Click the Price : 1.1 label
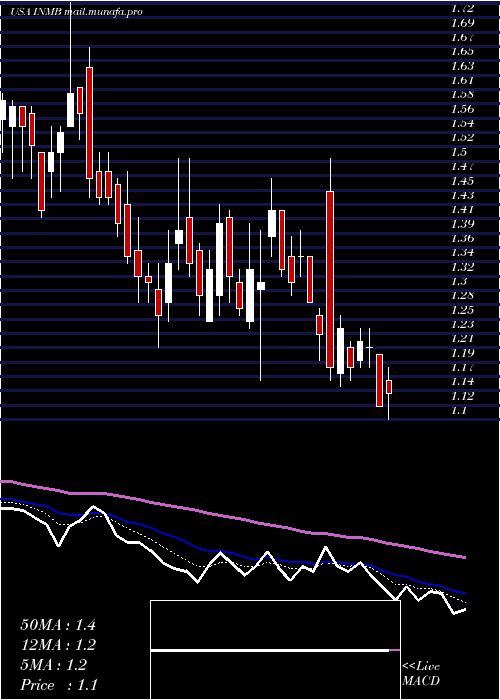 coord(59,685)
